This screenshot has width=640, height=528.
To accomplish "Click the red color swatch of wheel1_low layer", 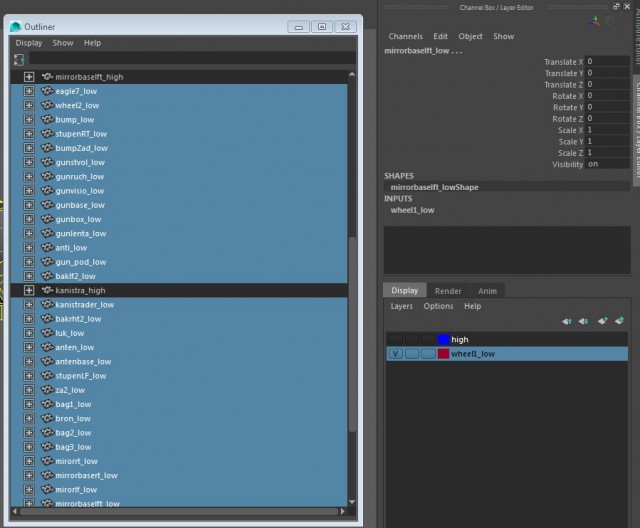I will click(x=443, y=354).
